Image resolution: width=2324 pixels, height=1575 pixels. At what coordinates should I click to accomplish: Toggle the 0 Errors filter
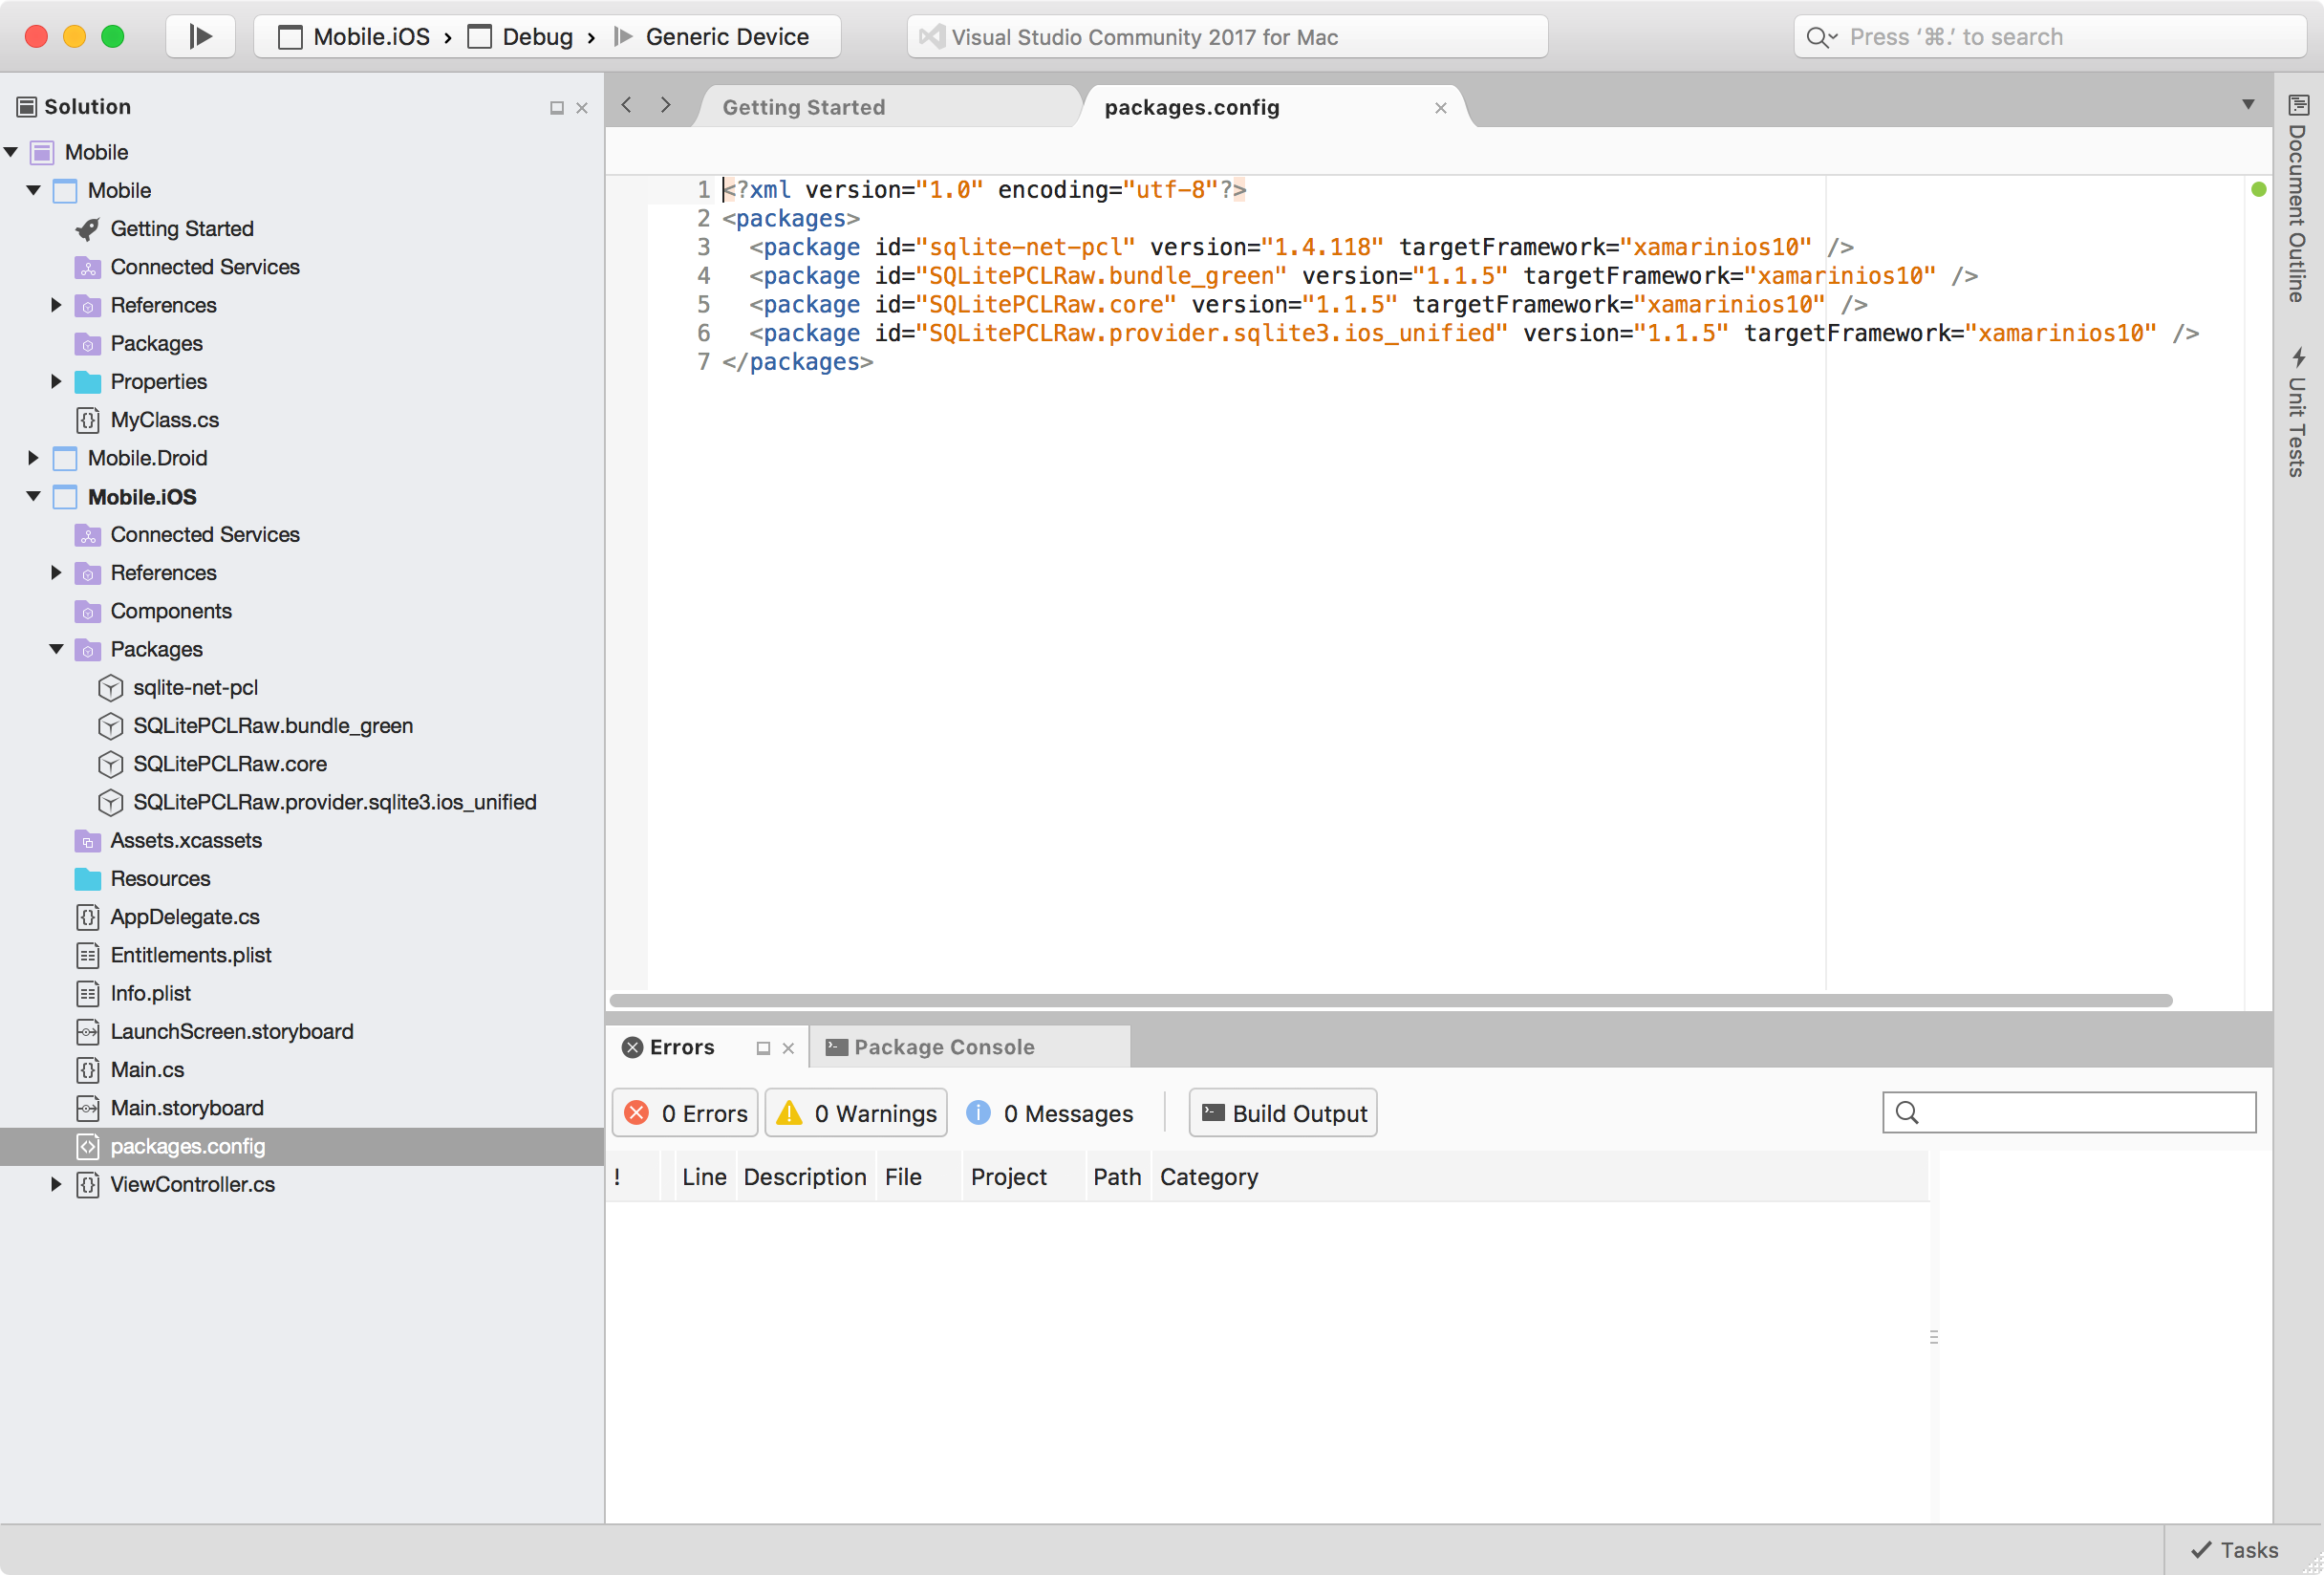point(685,1114)
